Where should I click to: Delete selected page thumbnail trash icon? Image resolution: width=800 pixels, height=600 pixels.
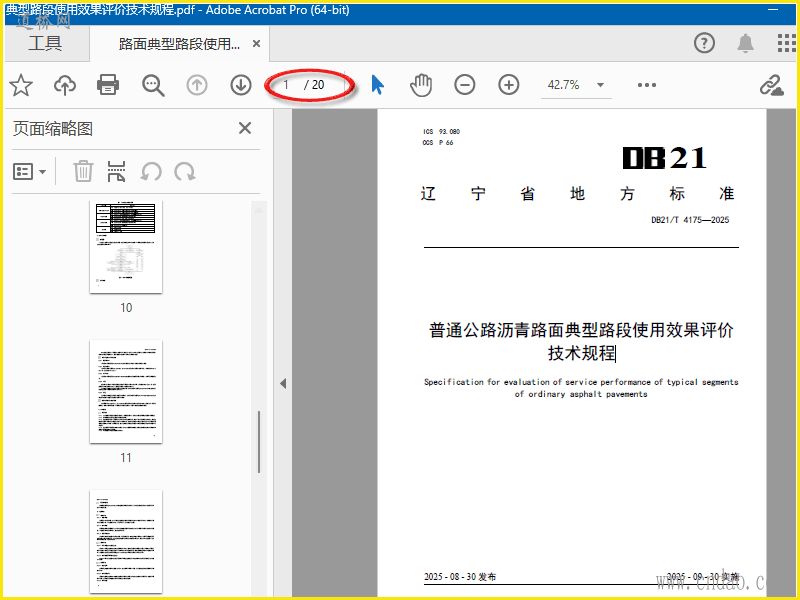point(83,171)
